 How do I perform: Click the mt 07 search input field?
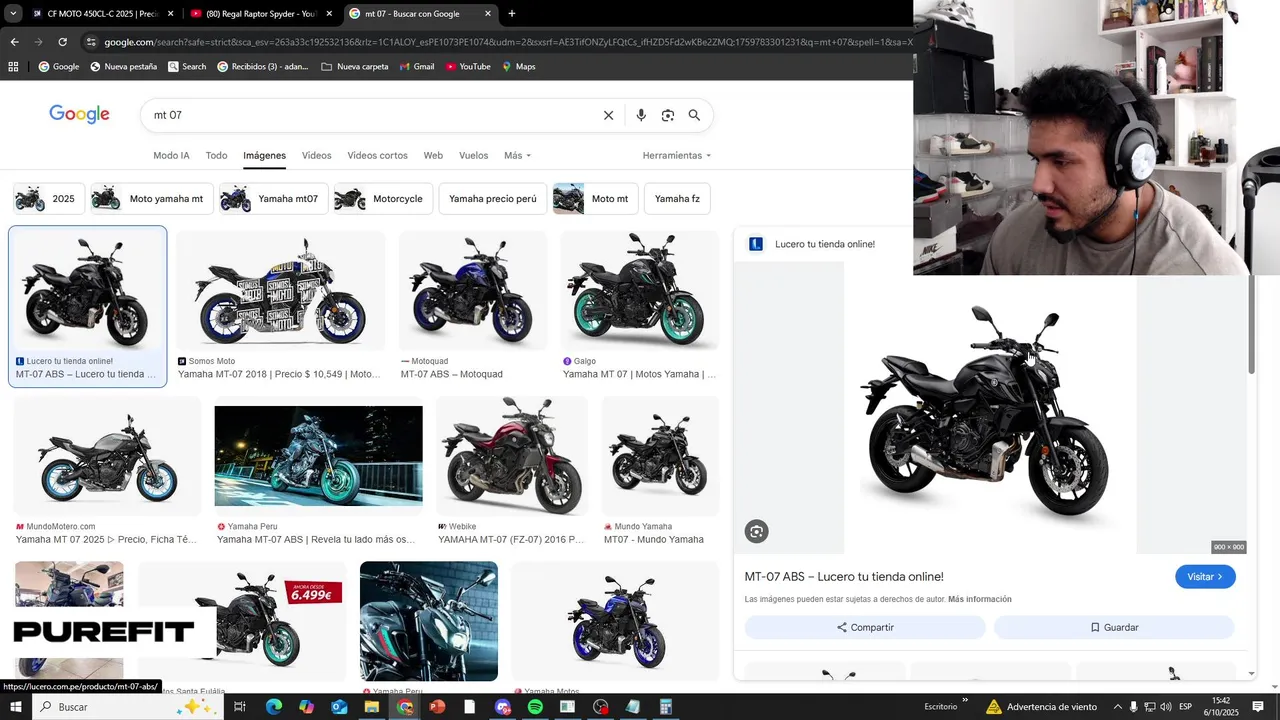tap(370, 115)
